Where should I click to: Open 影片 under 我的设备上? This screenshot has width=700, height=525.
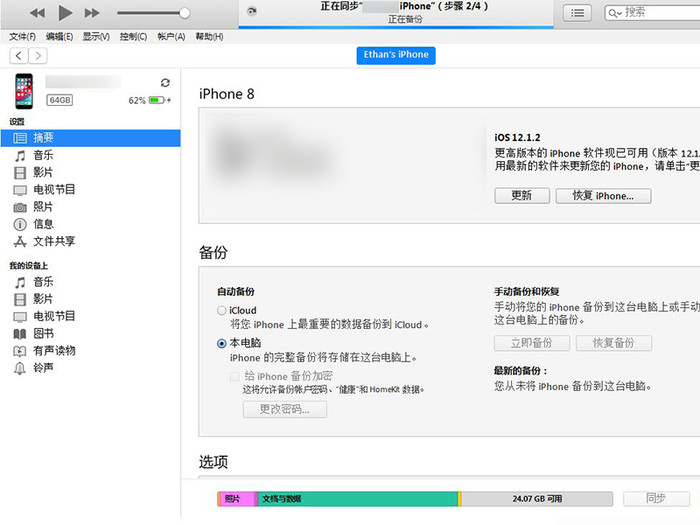coord(43,299)
